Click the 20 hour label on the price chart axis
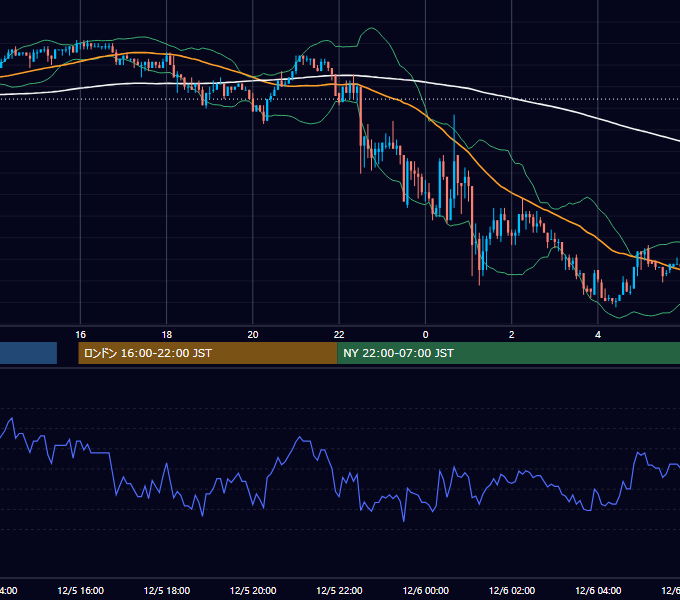This screenshot has height=600, width=680. point(253,335)
